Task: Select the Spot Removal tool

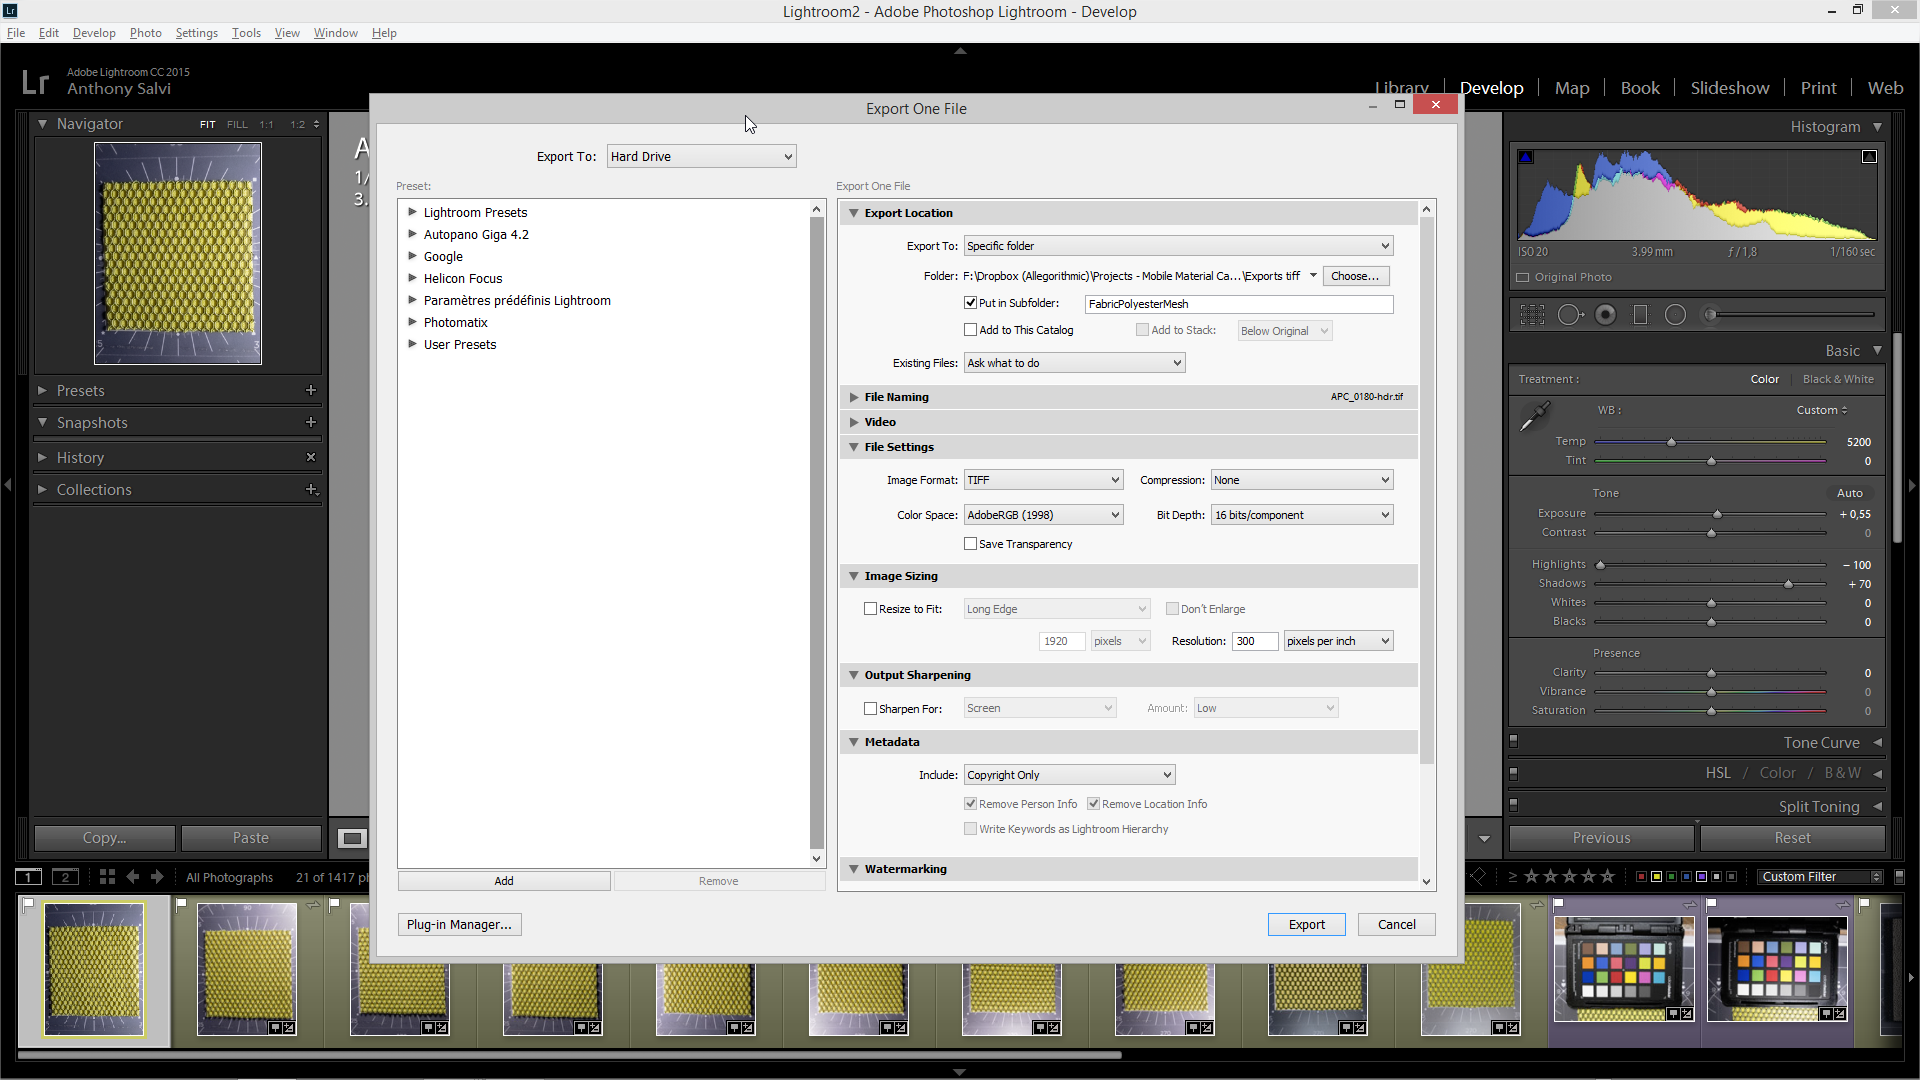Action: click(x=1569, y=315)
